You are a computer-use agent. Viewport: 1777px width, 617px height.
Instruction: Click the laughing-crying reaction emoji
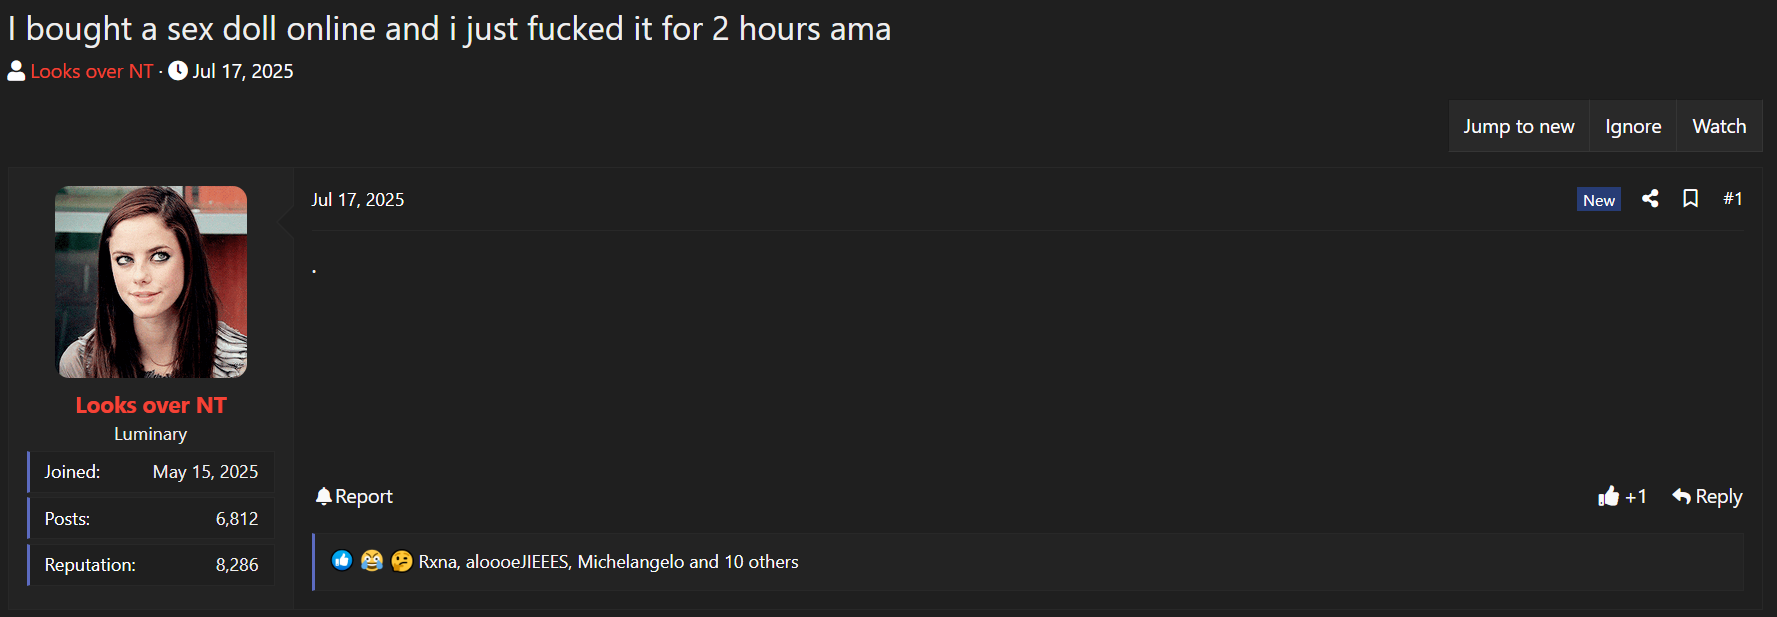click(372, 561)
